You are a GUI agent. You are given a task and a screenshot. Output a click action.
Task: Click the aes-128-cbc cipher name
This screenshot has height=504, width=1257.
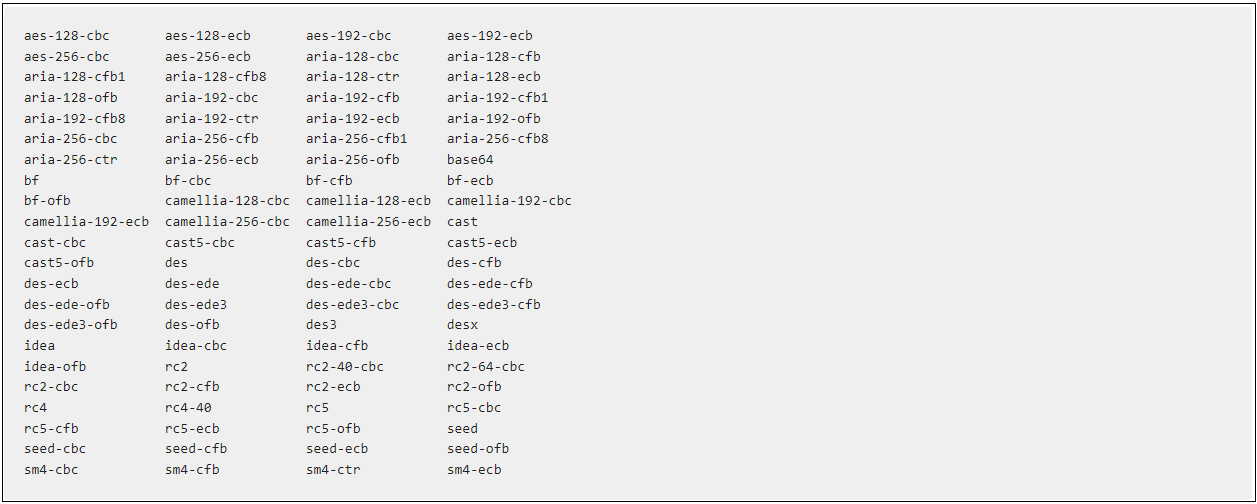click(67, 36)
